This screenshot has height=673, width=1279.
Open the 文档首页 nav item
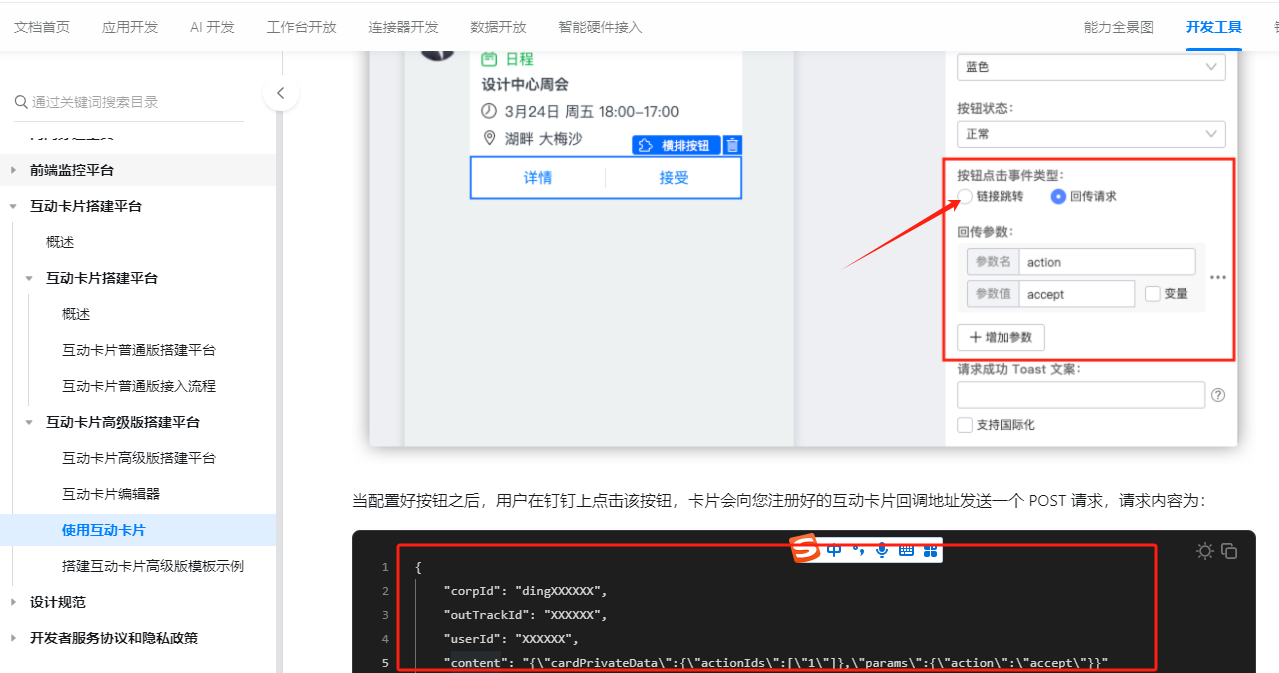42,27
